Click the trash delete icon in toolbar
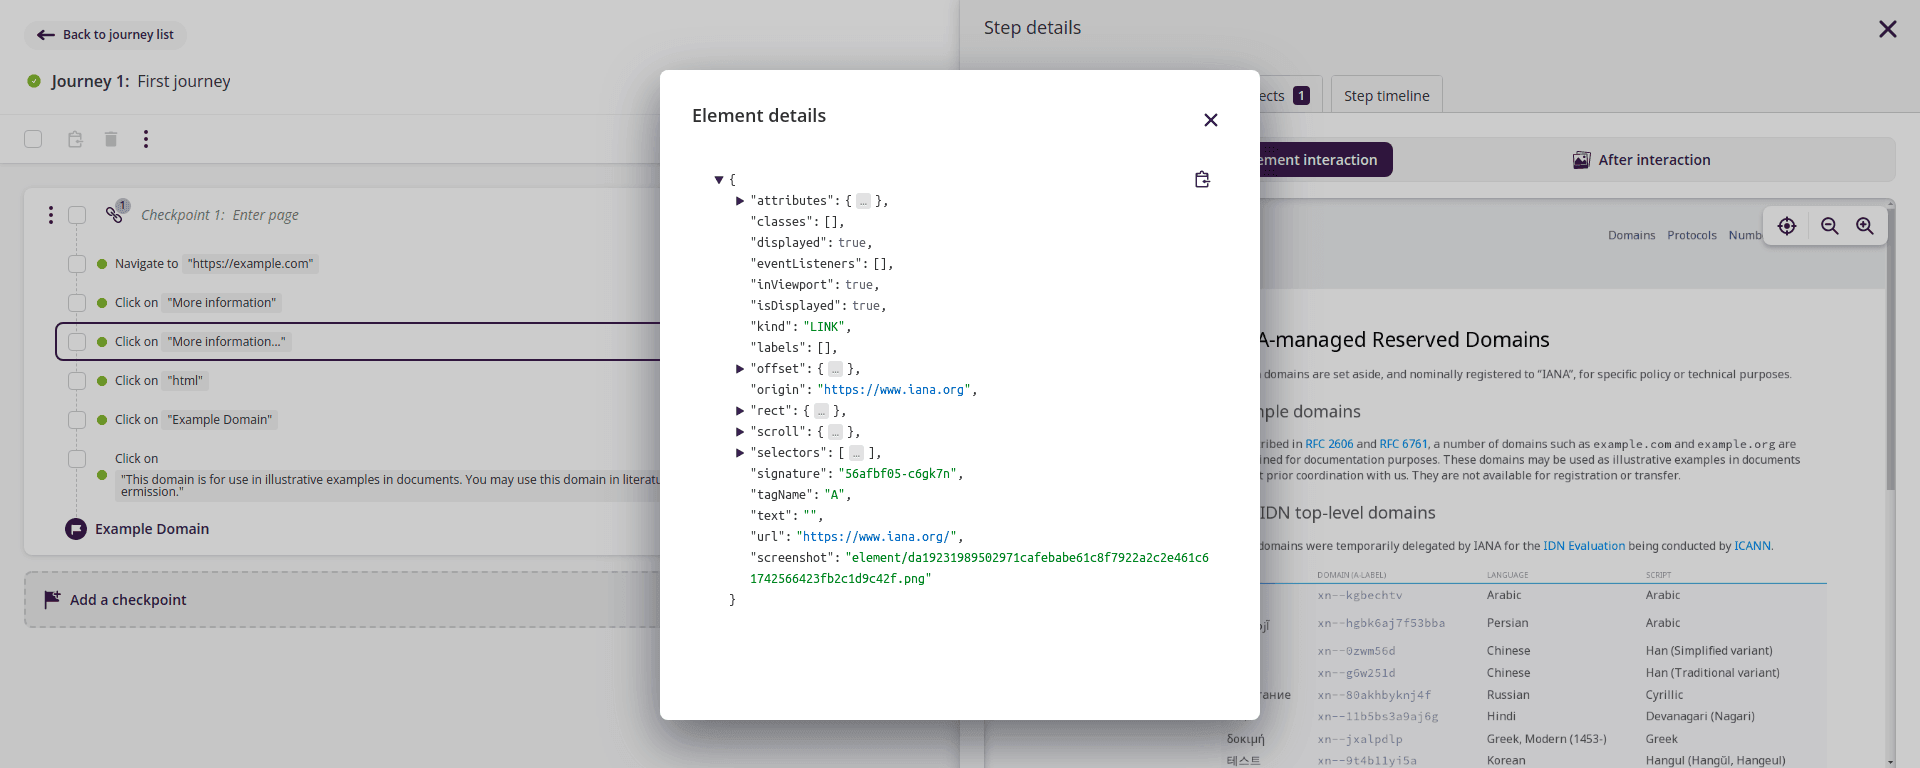This screenshot has height=768, width=1920. [111, 139]
